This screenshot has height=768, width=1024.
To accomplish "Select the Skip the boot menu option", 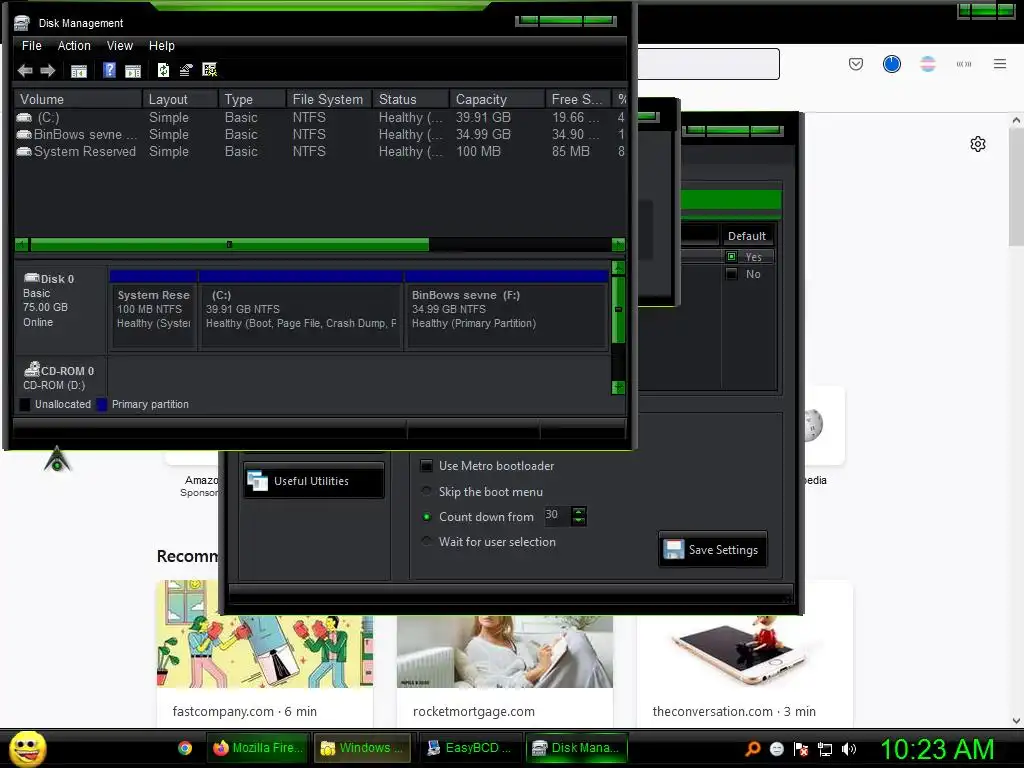I will pos(426,491).
